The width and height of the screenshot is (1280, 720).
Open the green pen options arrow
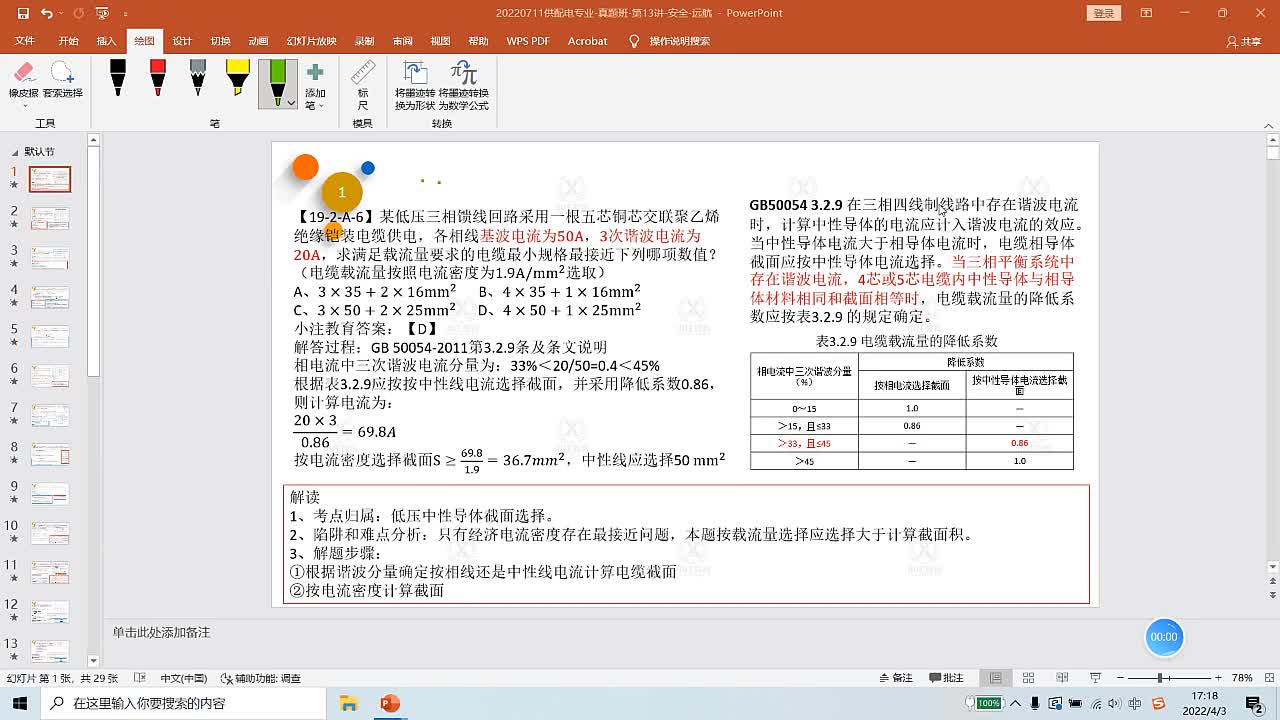(291, 102)
